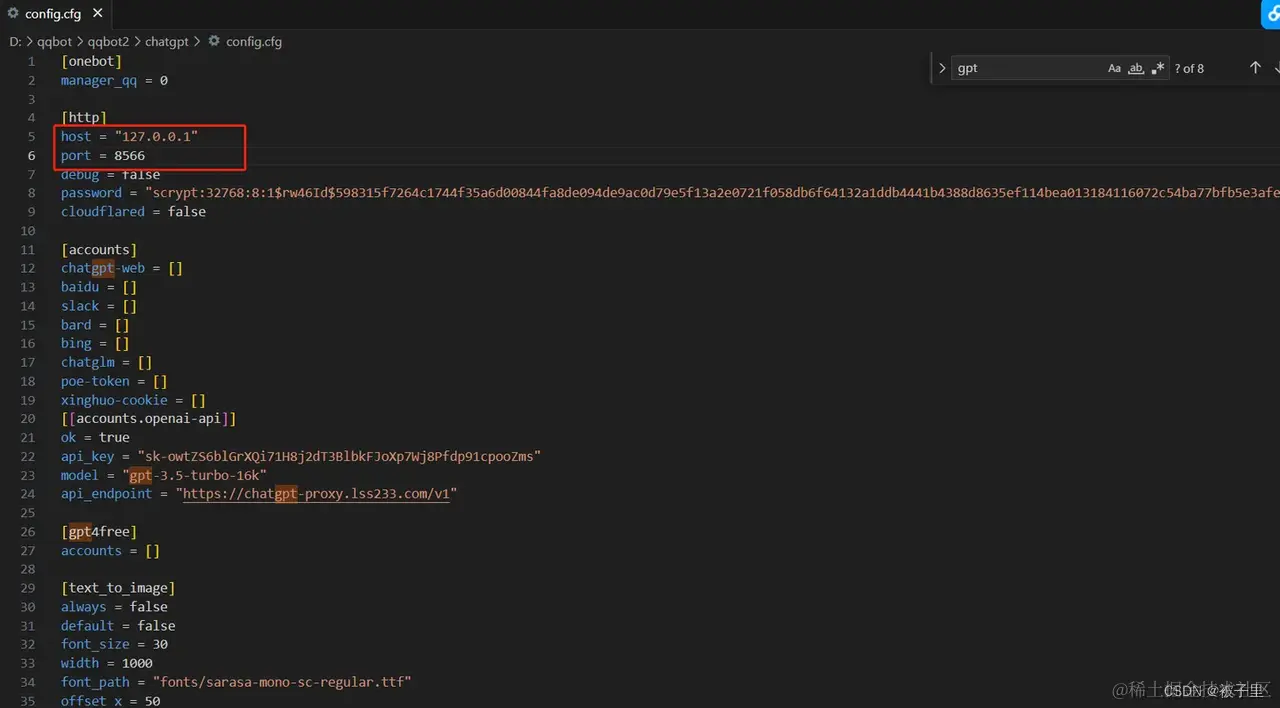
Task: Click inside the find input containing gpt
Action: (1028, 68)
